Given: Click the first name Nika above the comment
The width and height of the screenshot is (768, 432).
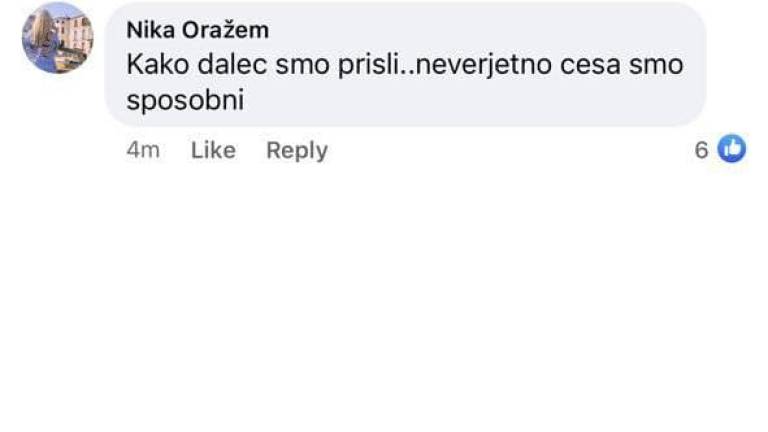Looking at the screenshot, I should point(149,30).
